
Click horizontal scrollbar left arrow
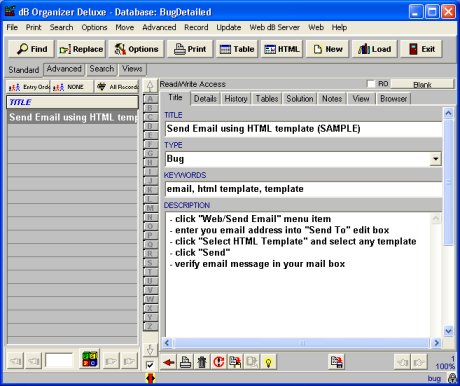tap(167, 343)
